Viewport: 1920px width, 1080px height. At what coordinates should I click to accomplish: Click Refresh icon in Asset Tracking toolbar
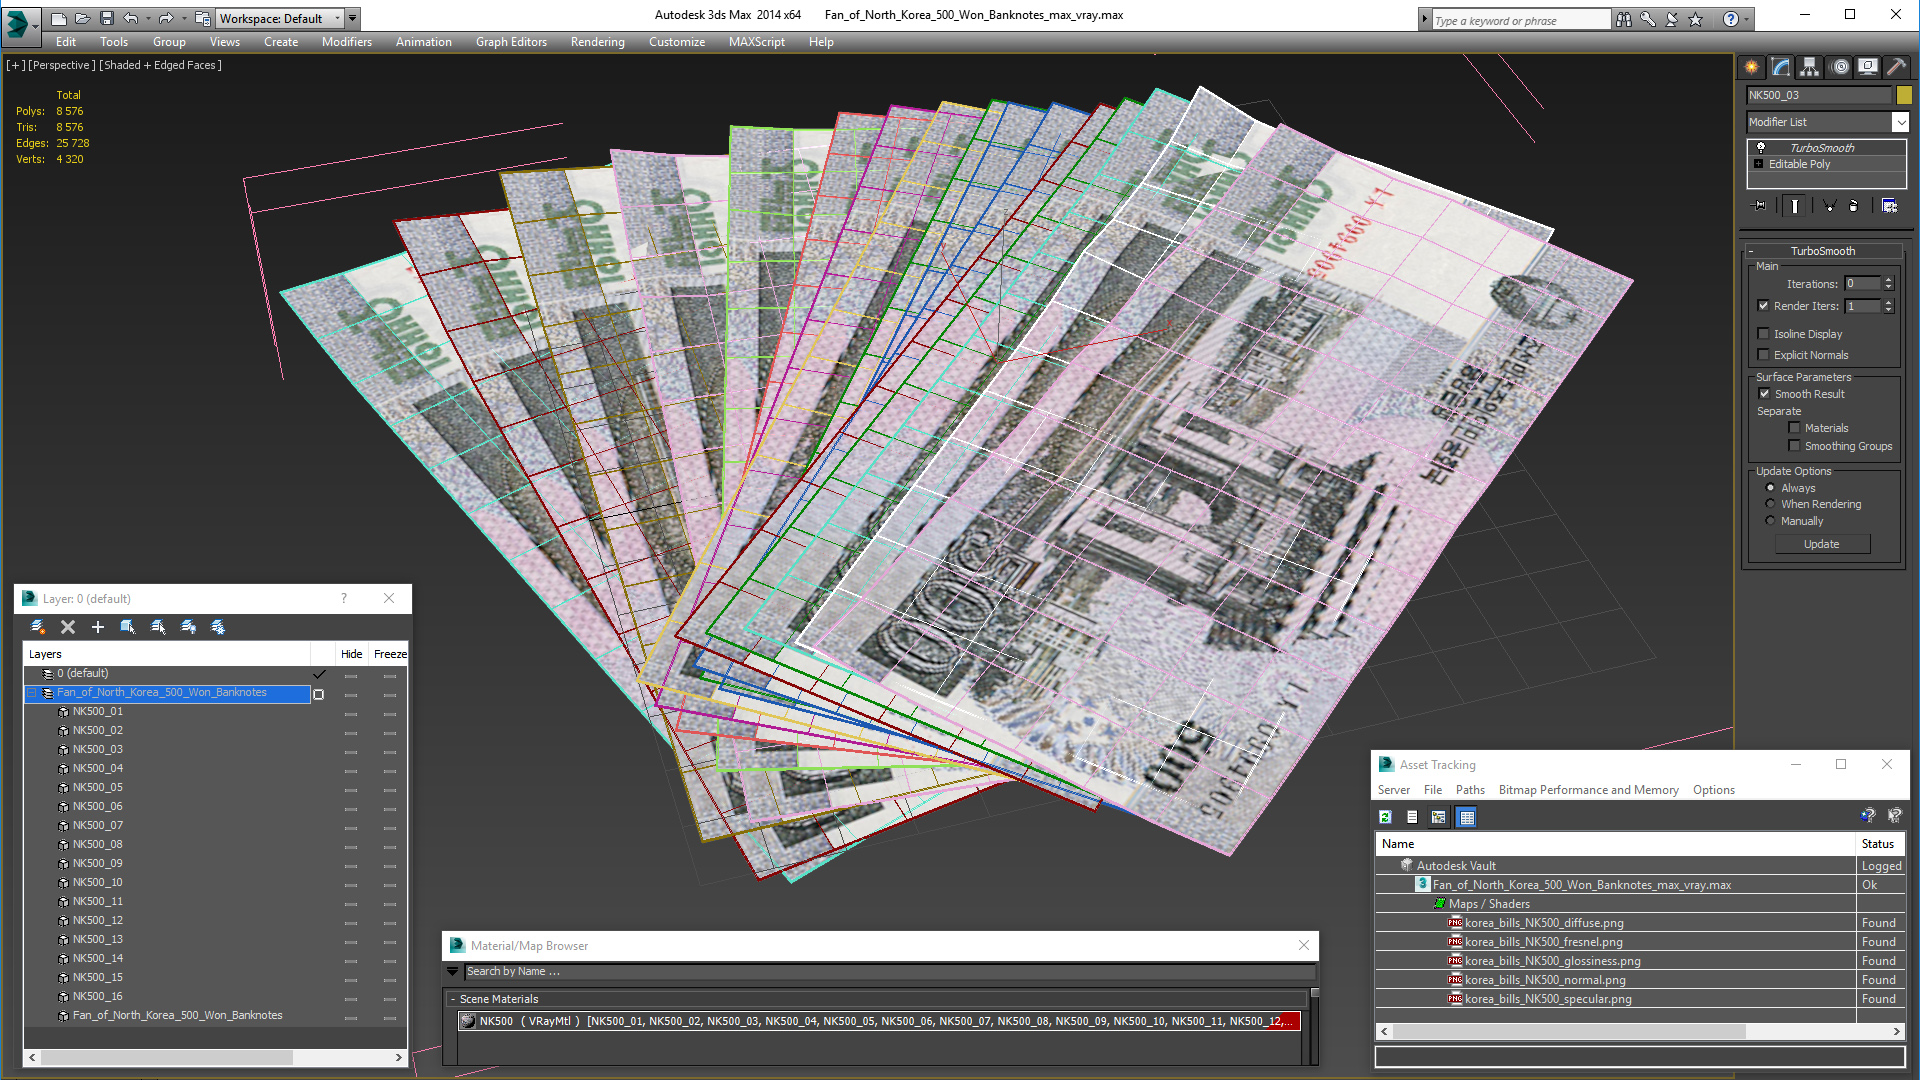click(x=1385, y=817)
